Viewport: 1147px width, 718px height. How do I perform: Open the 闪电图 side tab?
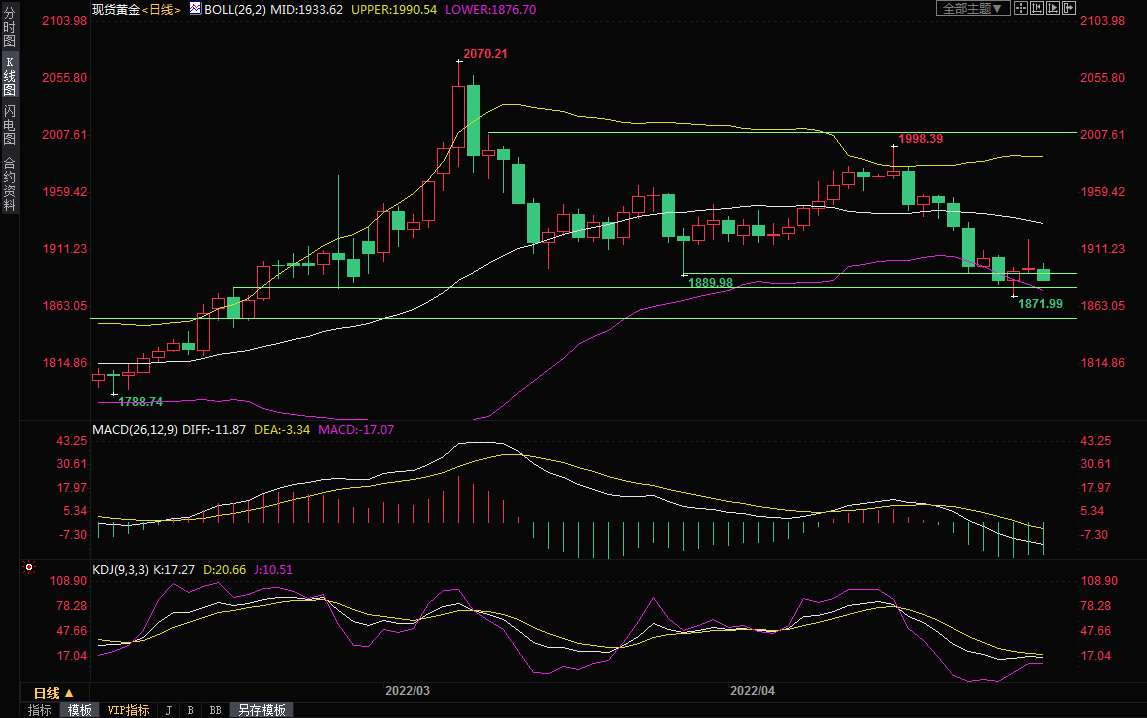(x=9, y=124)
